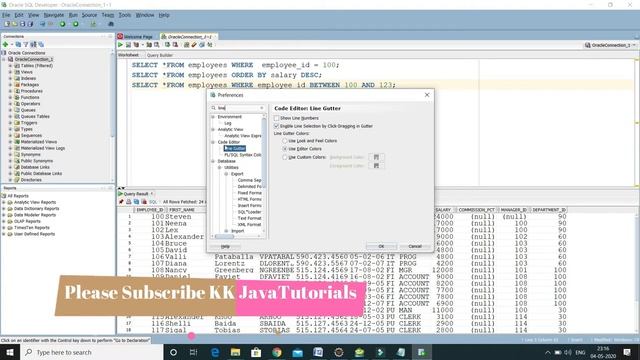Screen dimensions: 640x360
Task: Click the Windows Start button
Action: coord(10,352)
